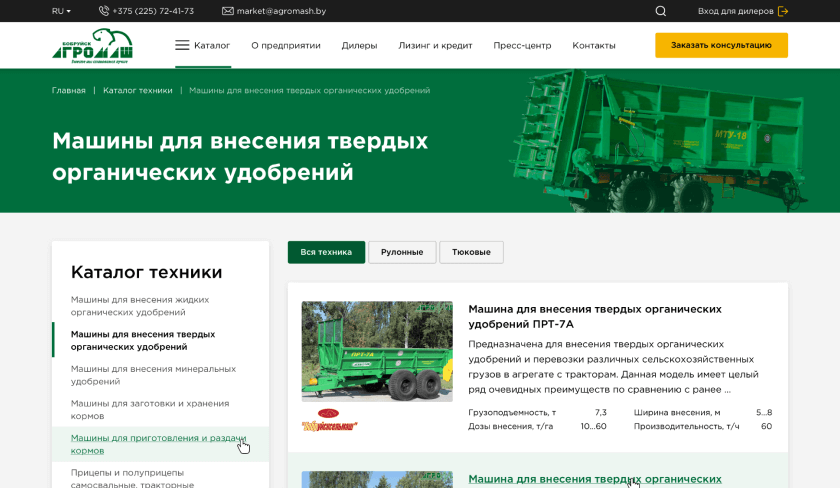
Task: Click 'Грузоподъемность, т' spec label
Action: (x=512, y=412)
